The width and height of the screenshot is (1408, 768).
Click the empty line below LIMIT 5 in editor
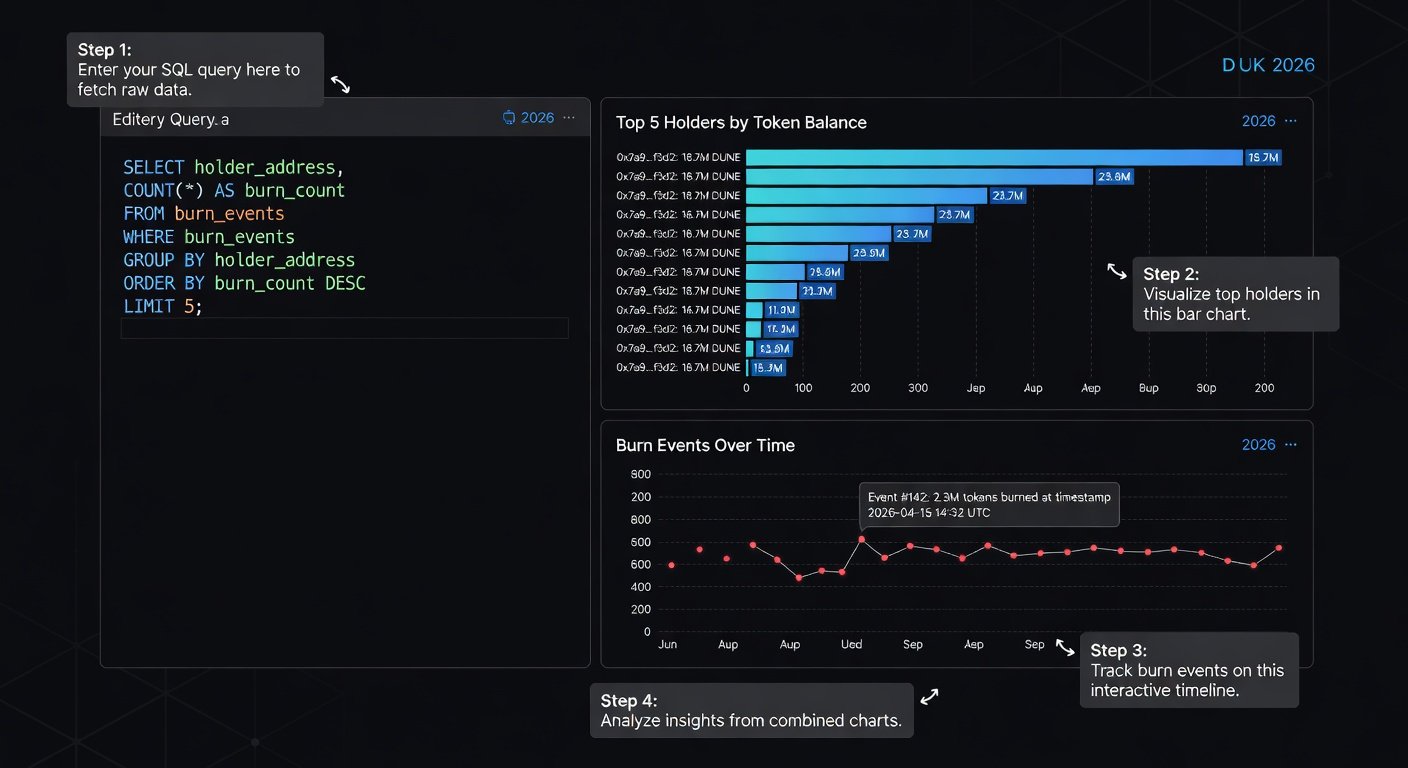click(344, 328)
